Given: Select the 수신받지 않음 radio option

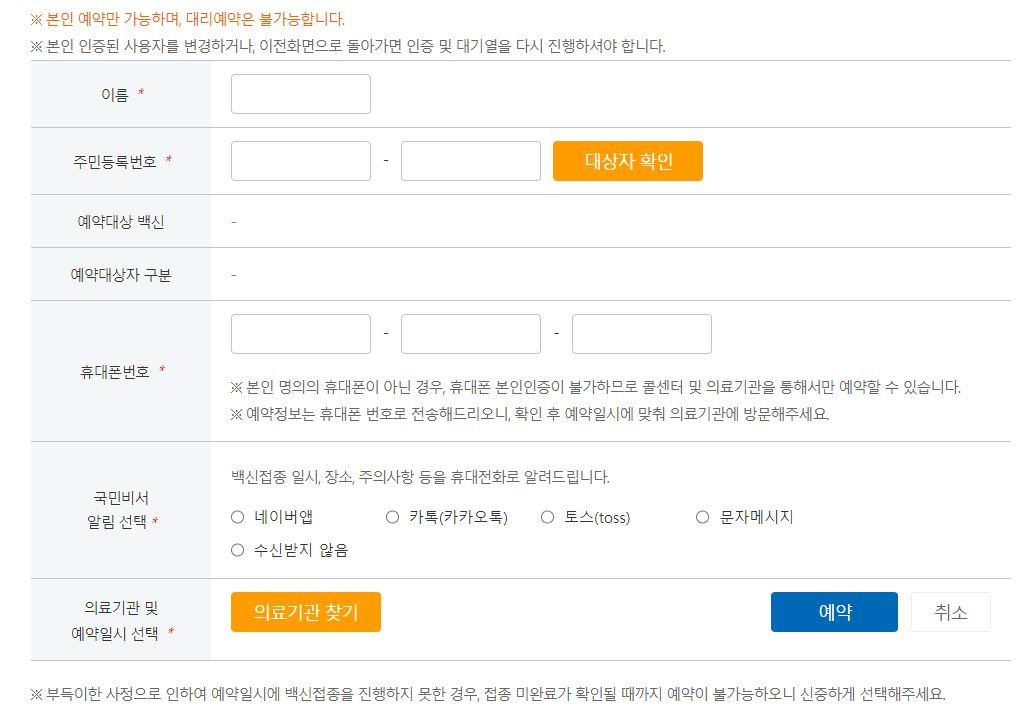Looking at the screenshot, I should click(238, 550).
